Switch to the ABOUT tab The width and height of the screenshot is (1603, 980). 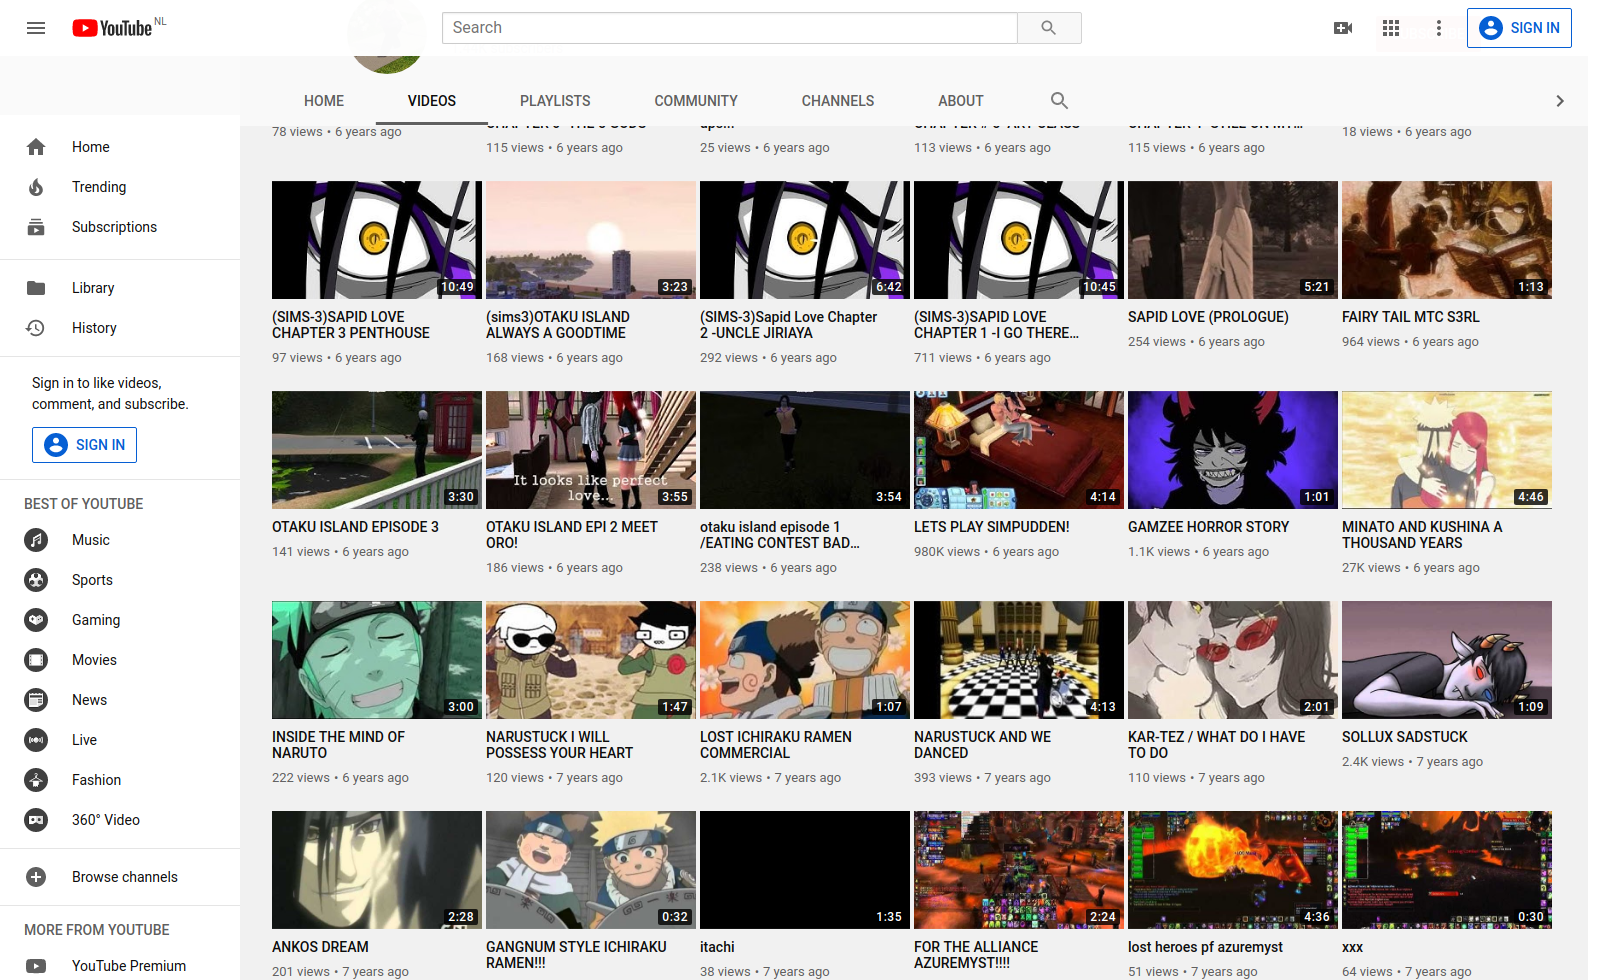click(961, 101)
